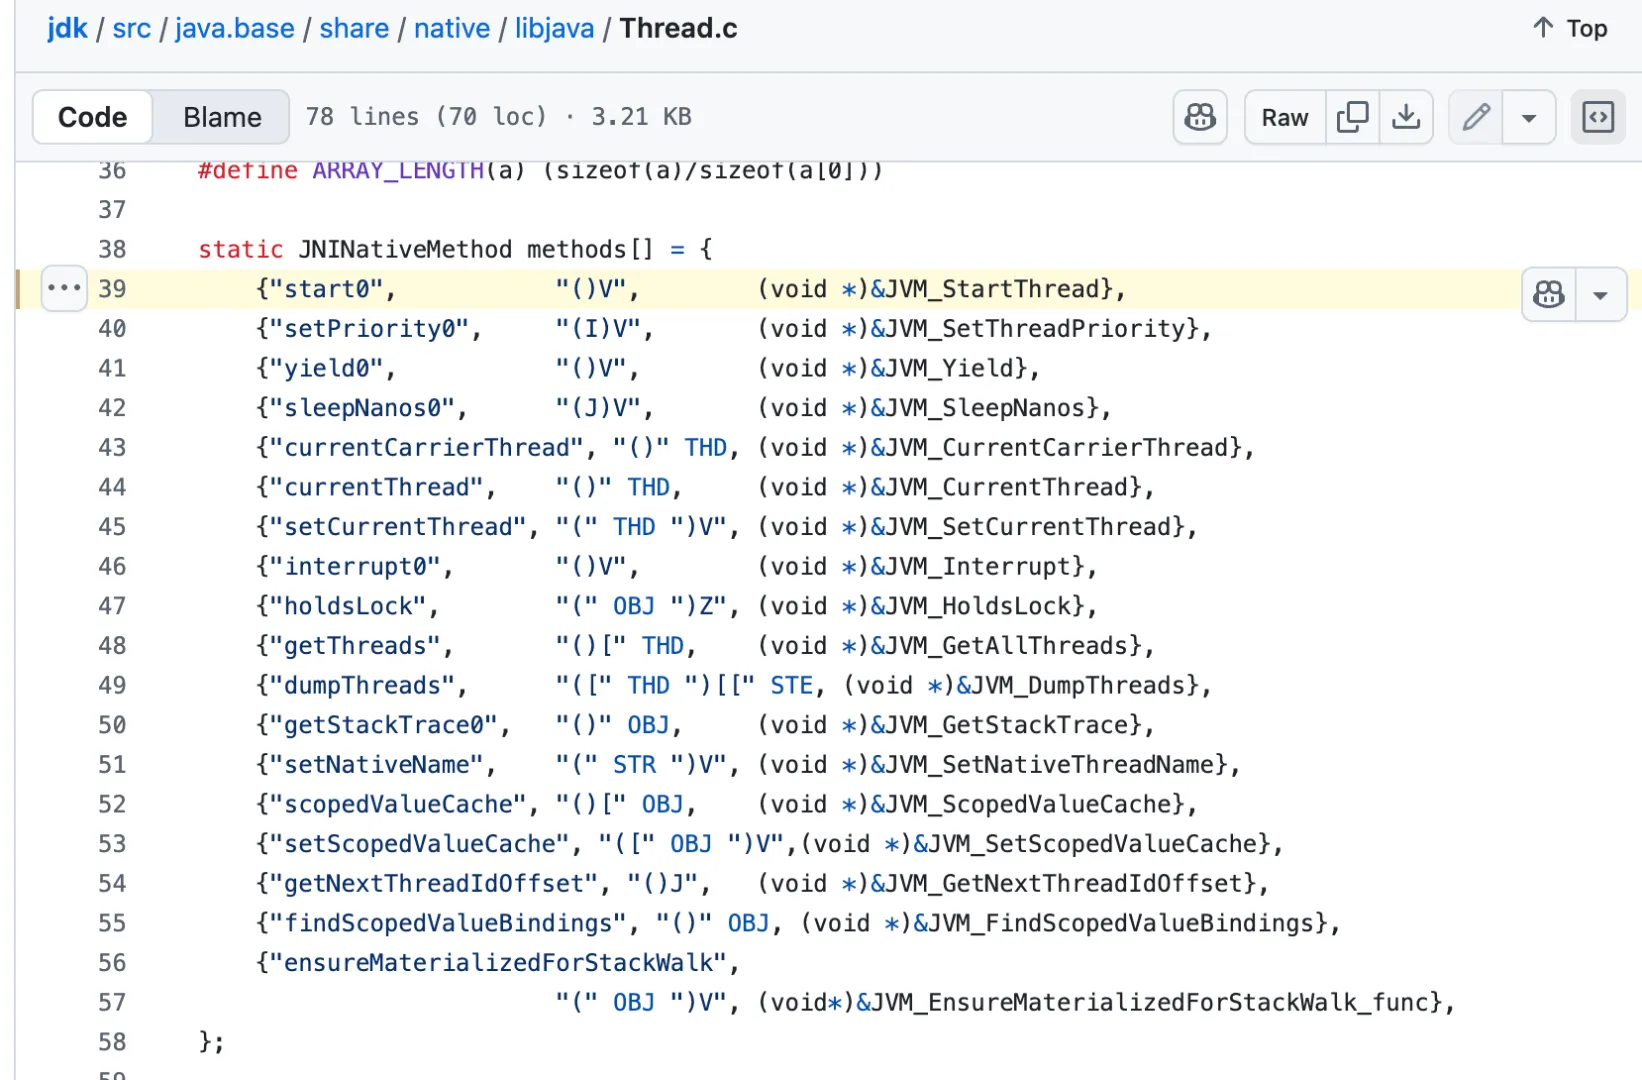Viewport: 1642px width, 1080px height.
Task: Expand Copilot dropdown beside line 39
Action: pos(1600,294)
